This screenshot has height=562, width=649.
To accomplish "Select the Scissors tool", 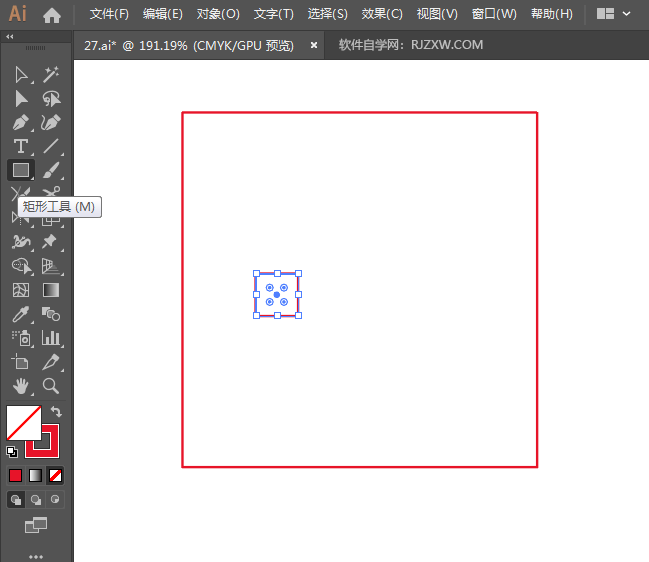I will 52,191.
